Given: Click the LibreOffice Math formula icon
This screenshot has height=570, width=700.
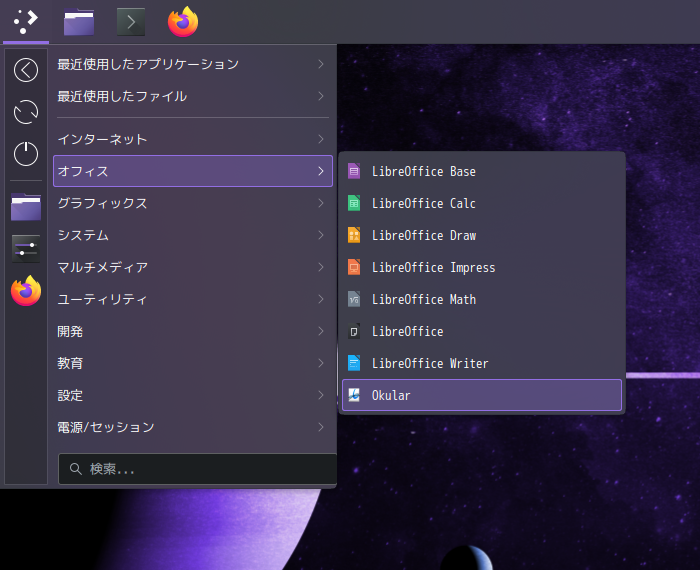Looking at the screenshot, I should tap(354, 299).
